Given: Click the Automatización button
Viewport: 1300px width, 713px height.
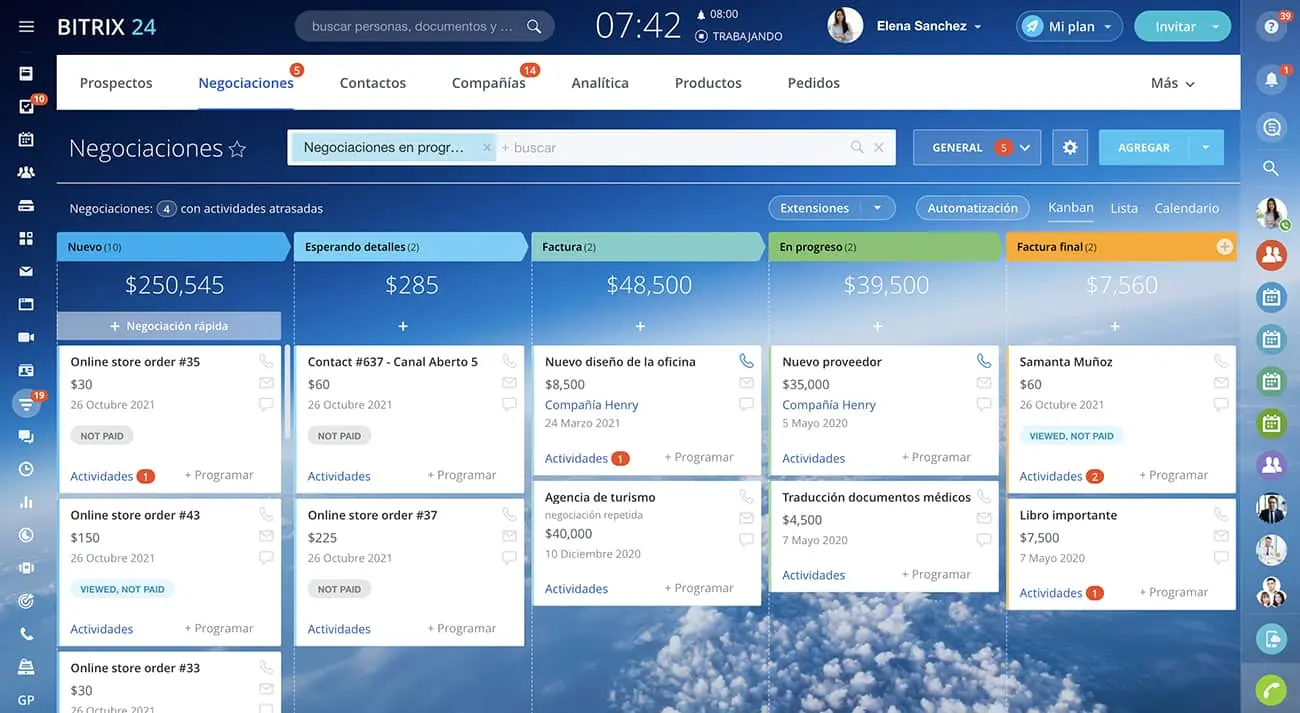Looking at the screenshot, I should coord(972,208).
